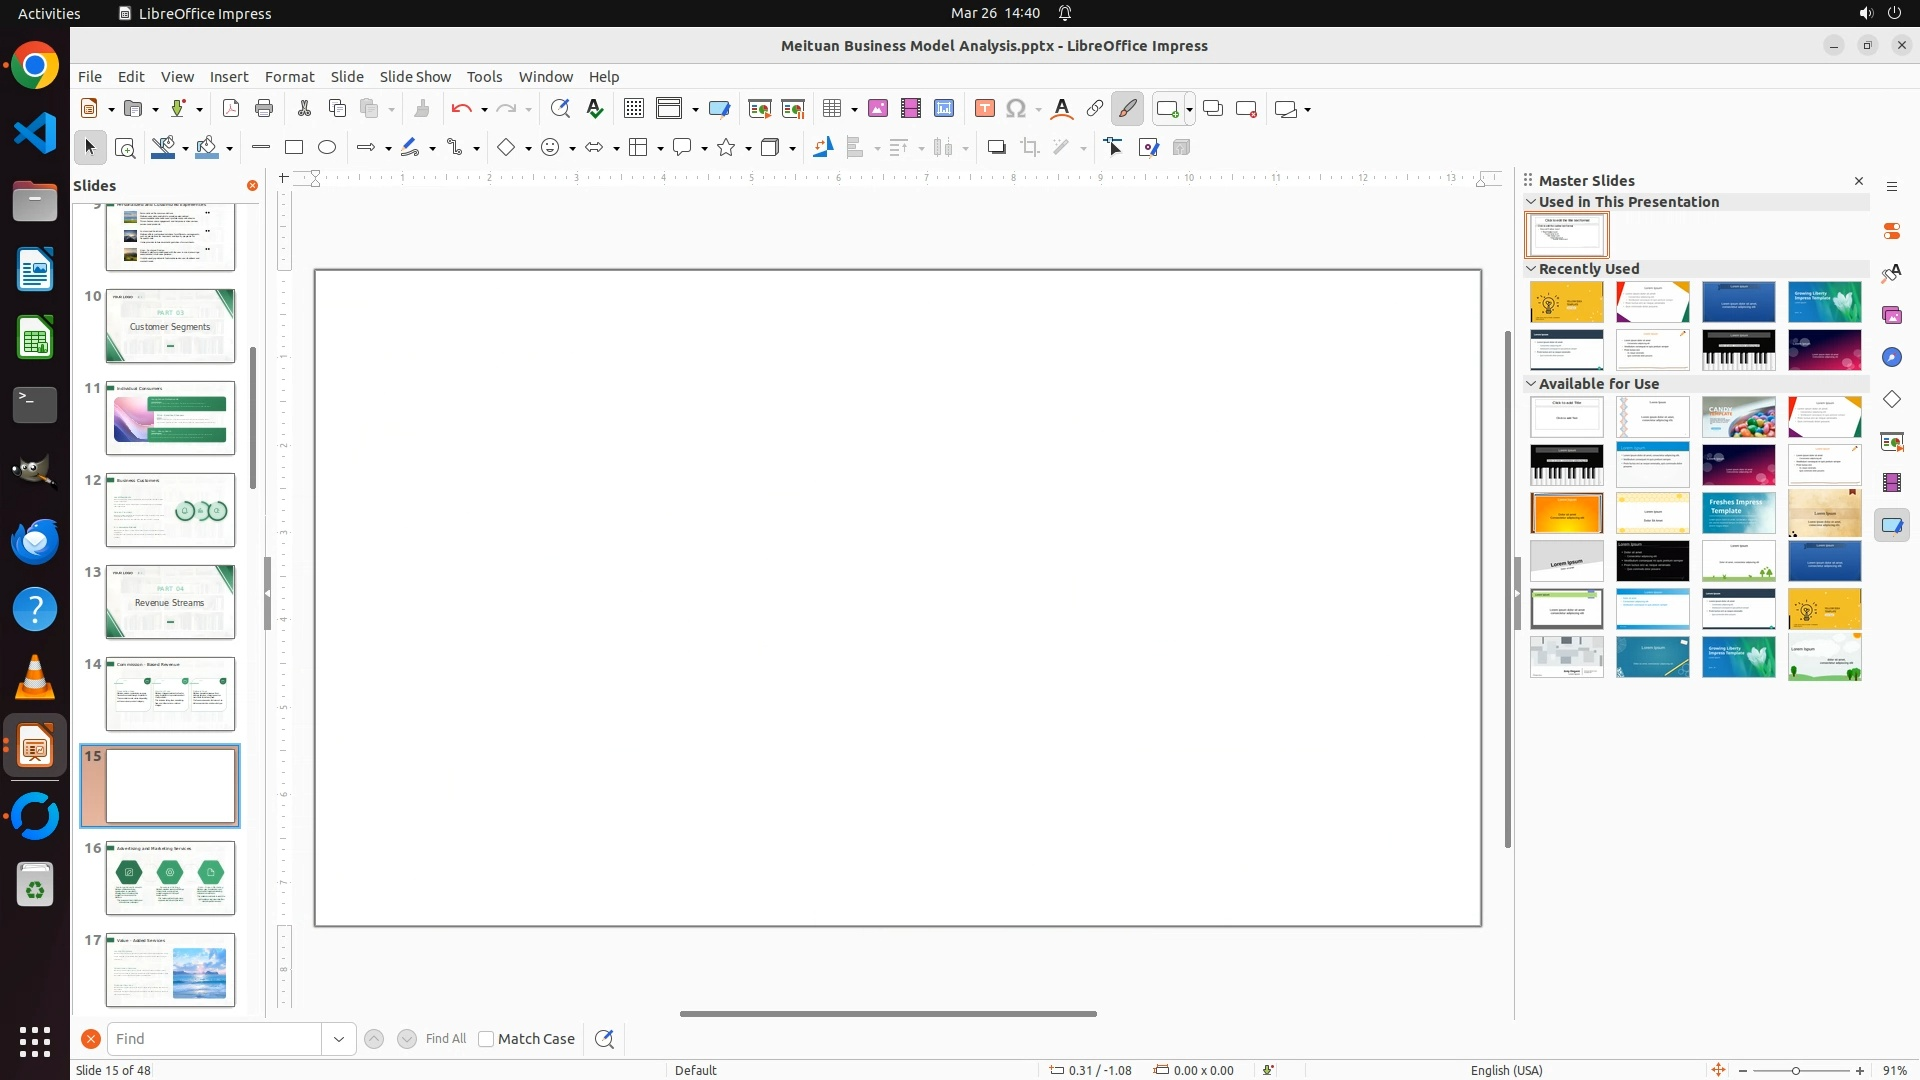Select the slide 13 Revenue Streams thumbnail

coord(170,602)
